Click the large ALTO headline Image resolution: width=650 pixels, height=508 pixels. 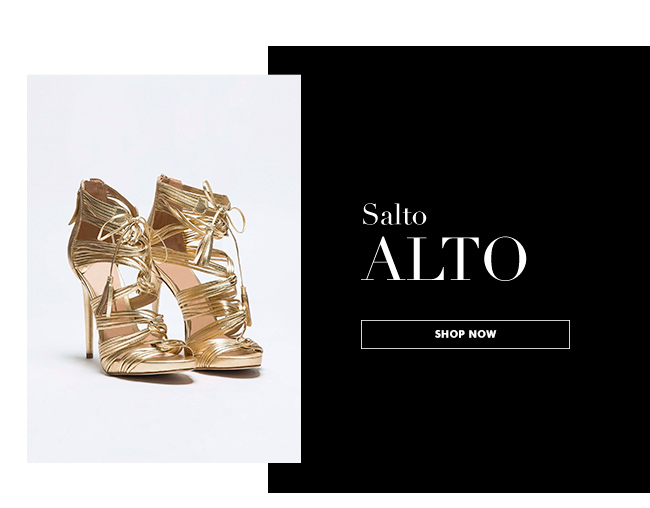coord(444,259)
